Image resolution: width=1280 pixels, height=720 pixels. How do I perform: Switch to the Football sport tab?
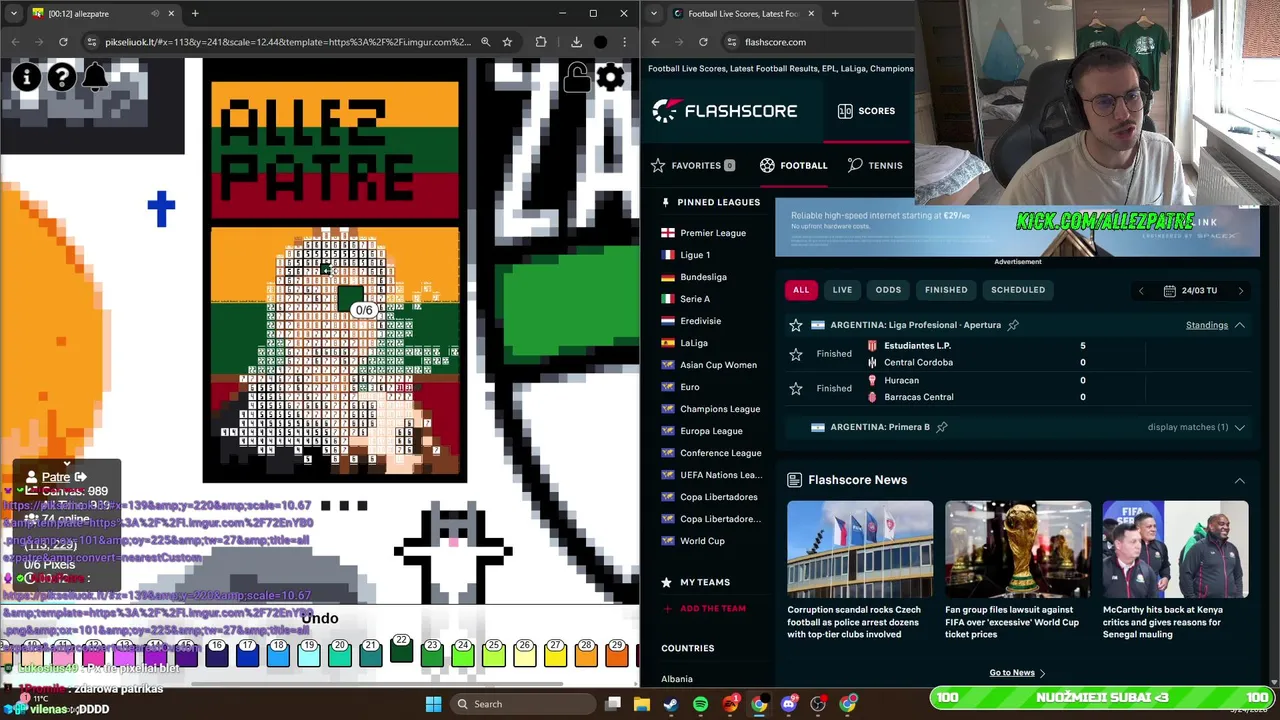[x=793, y=165]
